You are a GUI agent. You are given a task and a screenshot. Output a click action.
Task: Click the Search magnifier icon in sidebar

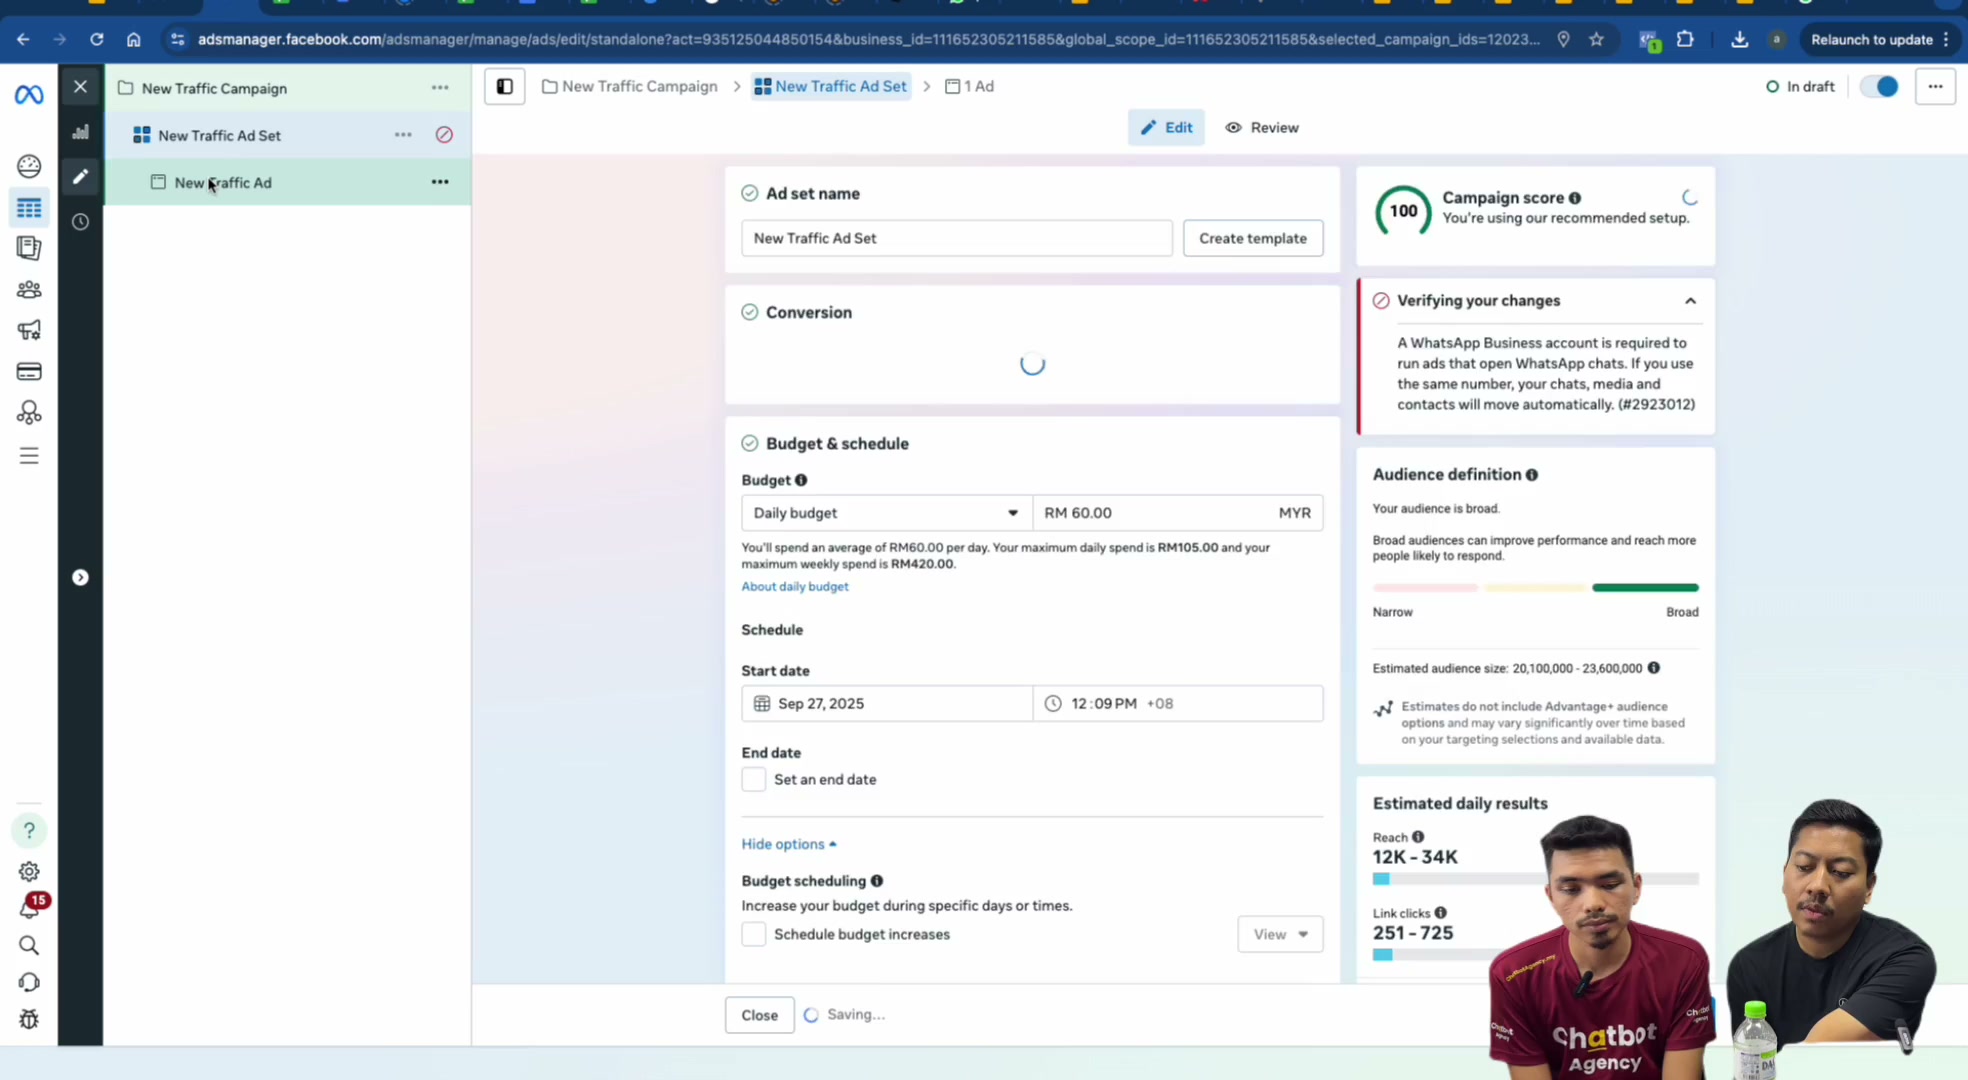(x=29, y=945)
